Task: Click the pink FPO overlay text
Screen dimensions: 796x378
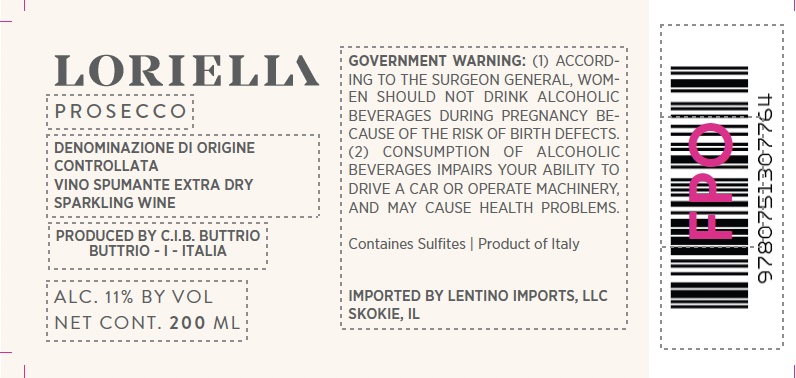Action: [710, 181]
